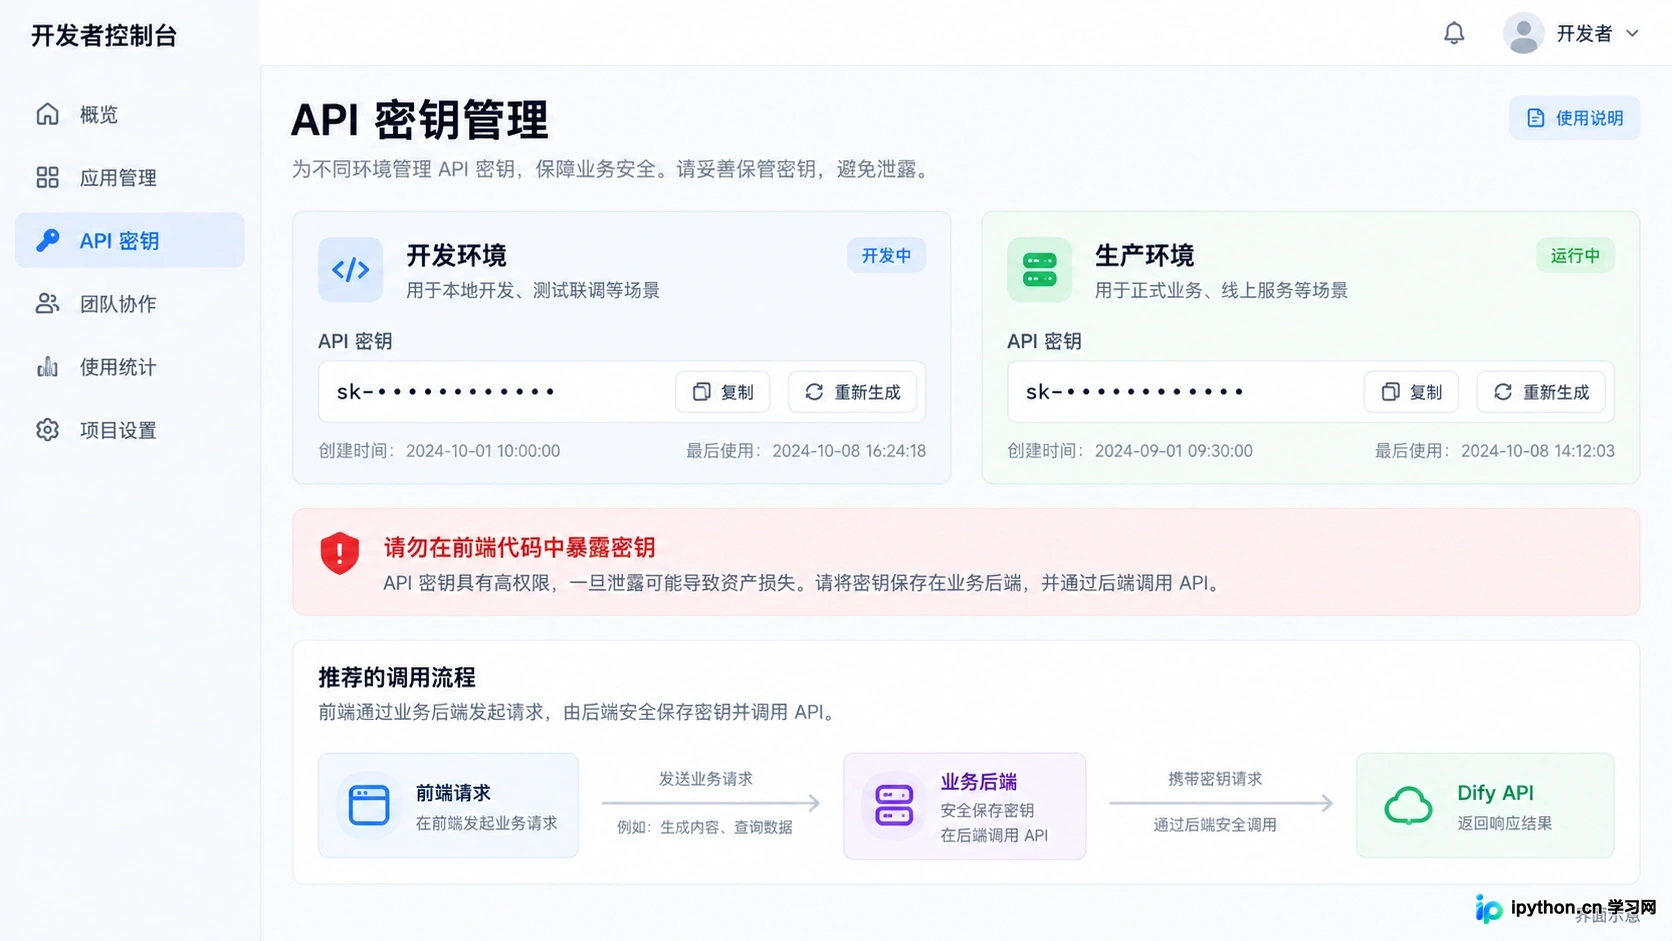Select the API 密钥 sidebar item
Image resolution: width=1672 pixels, height=941 pixels.
tap(130, 240)
